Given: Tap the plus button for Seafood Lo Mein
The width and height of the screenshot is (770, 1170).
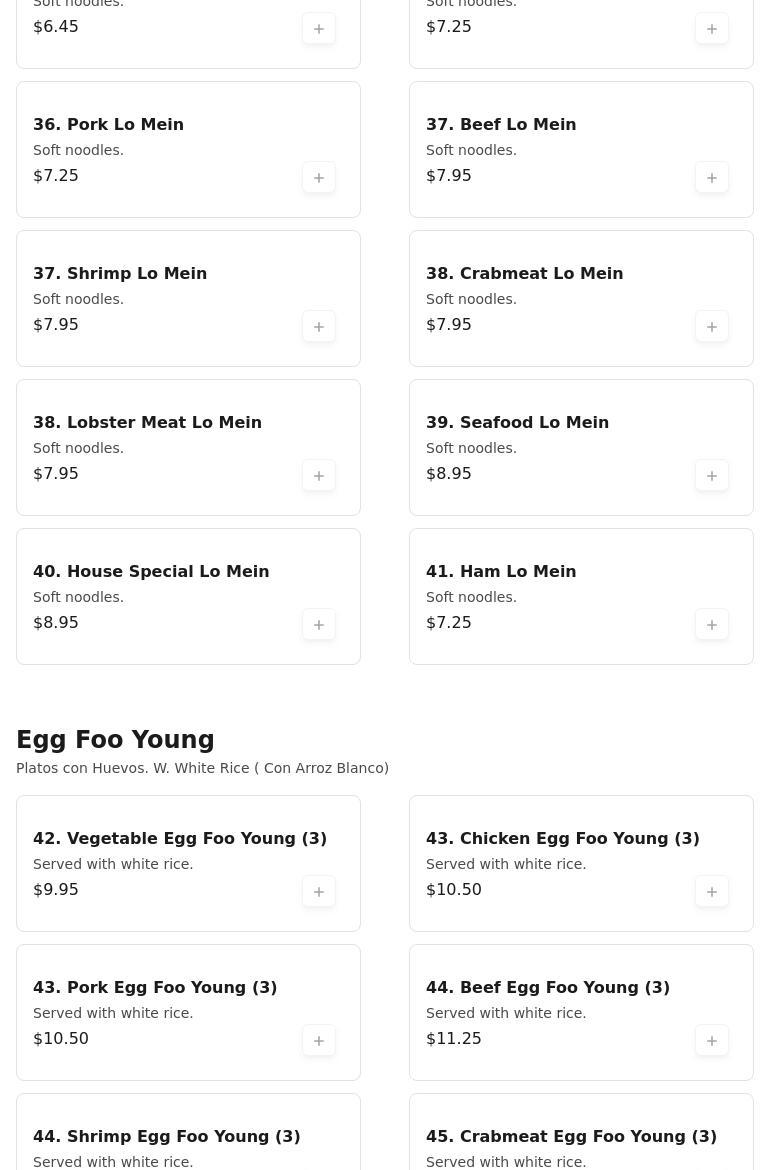Looking at the screenshot, I should [712, 476].
